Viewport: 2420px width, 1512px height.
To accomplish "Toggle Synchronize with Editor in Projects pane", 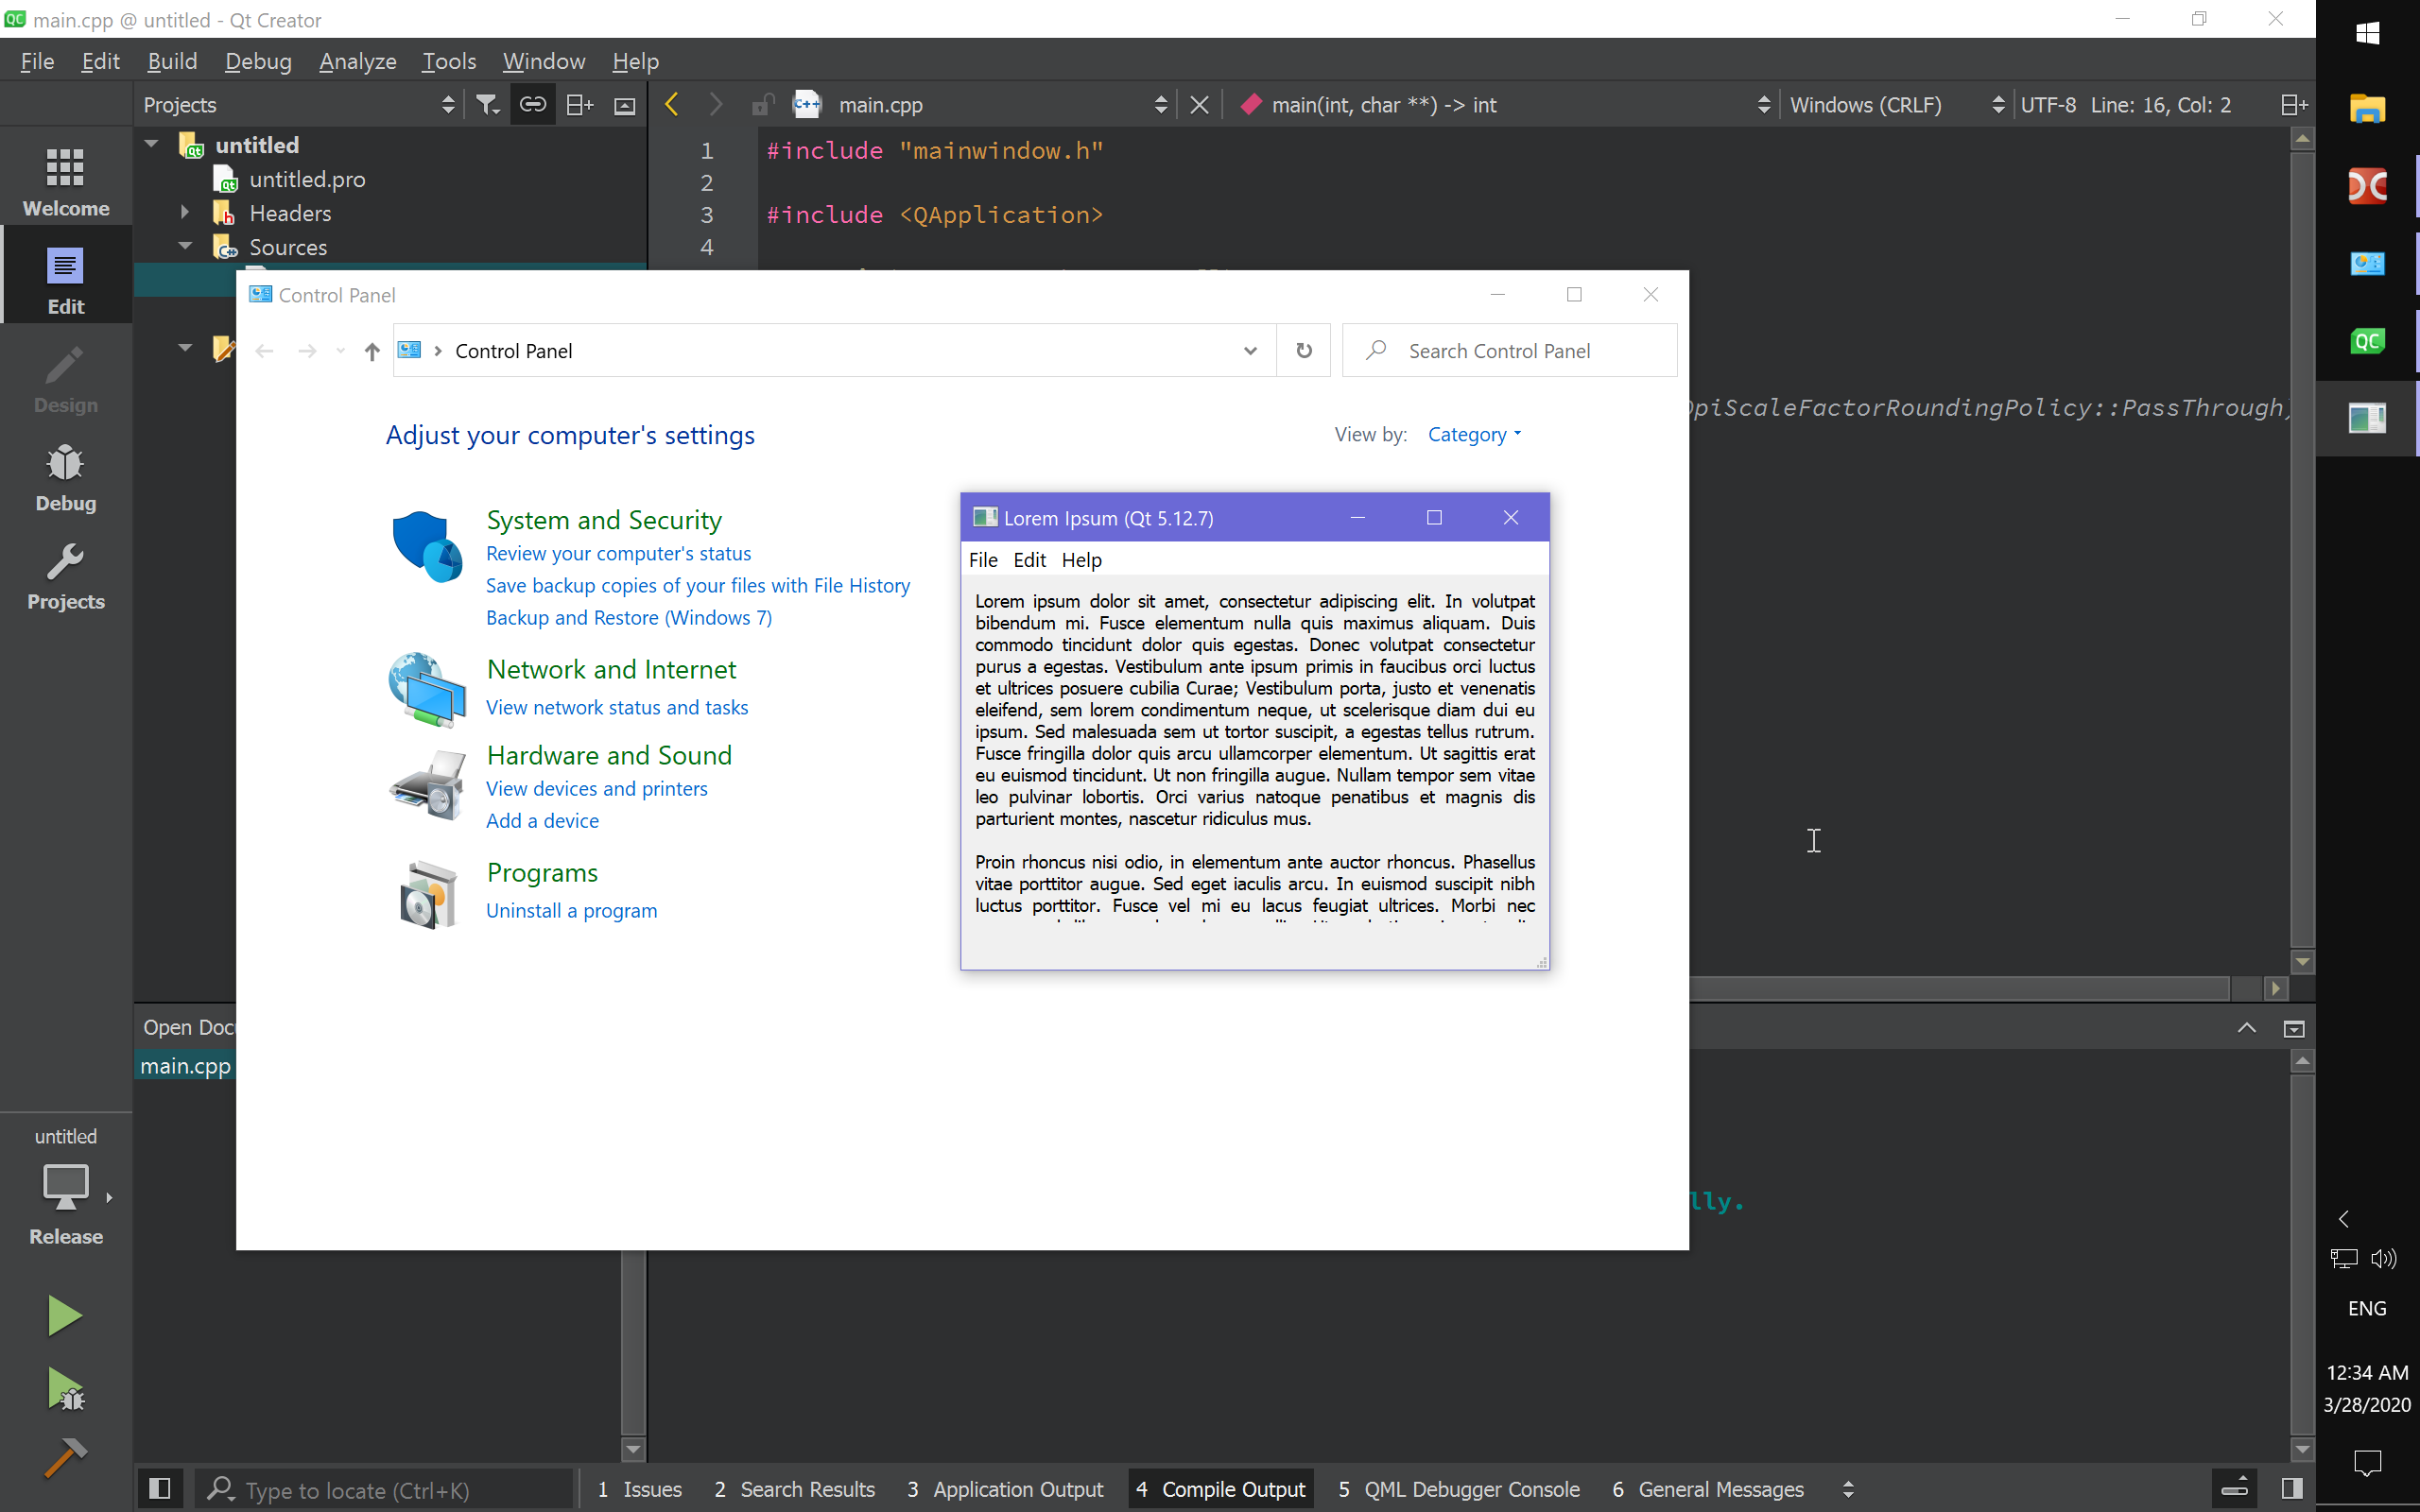I will [x=532, y=104].
